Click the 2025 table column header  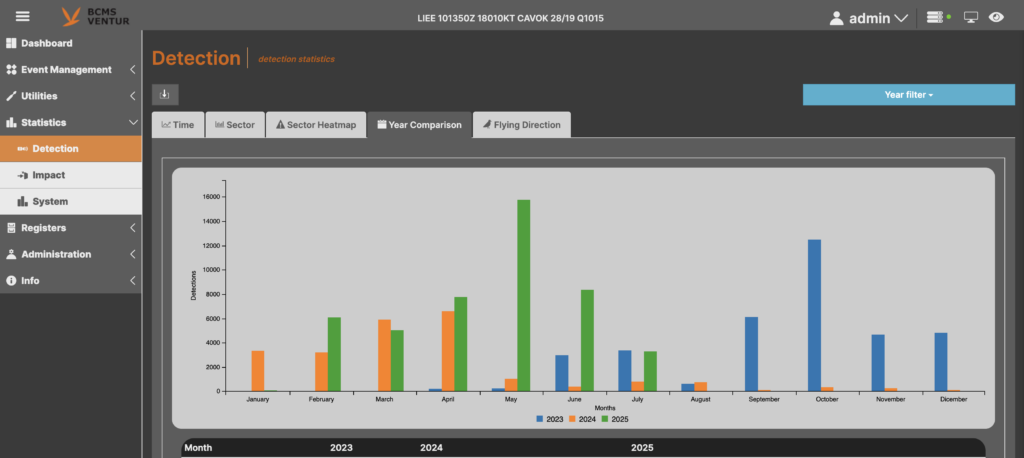tap(642, 448)
